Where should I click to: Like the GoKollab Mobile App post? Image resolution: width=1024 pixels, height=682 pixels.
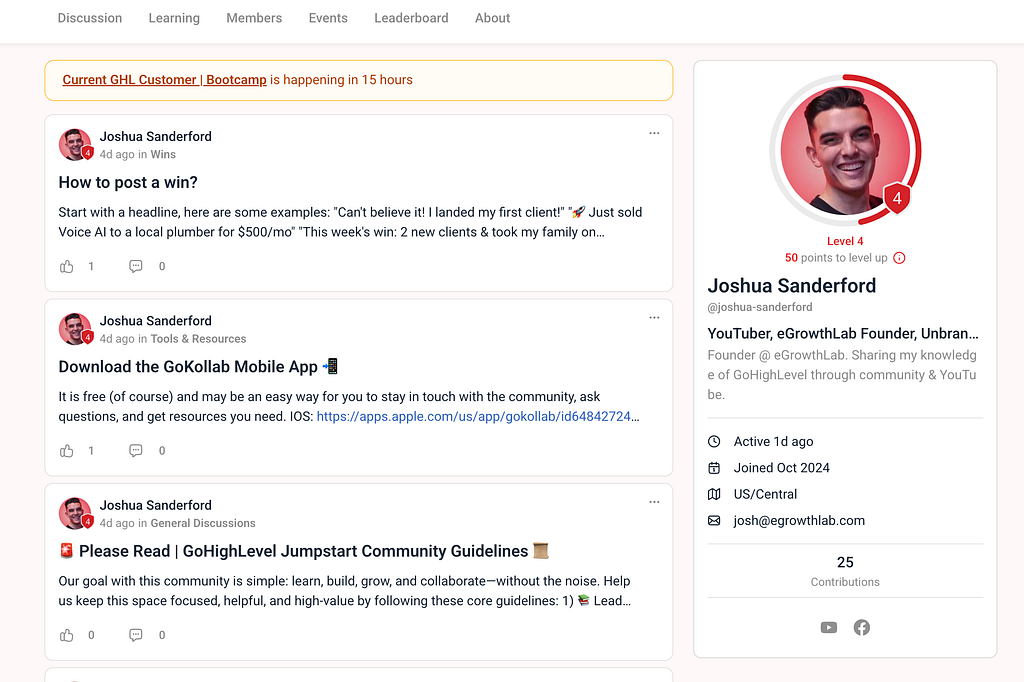pos(67,451)
